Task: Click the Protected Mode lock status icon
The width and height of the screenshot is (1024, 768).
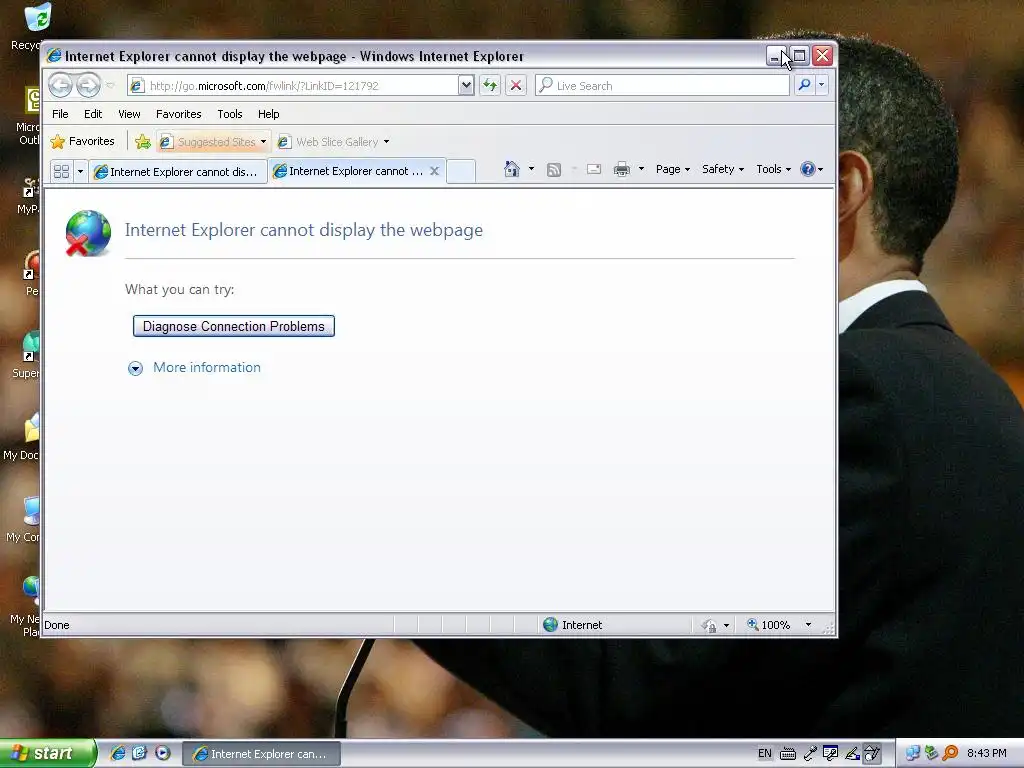Action: 709,626
